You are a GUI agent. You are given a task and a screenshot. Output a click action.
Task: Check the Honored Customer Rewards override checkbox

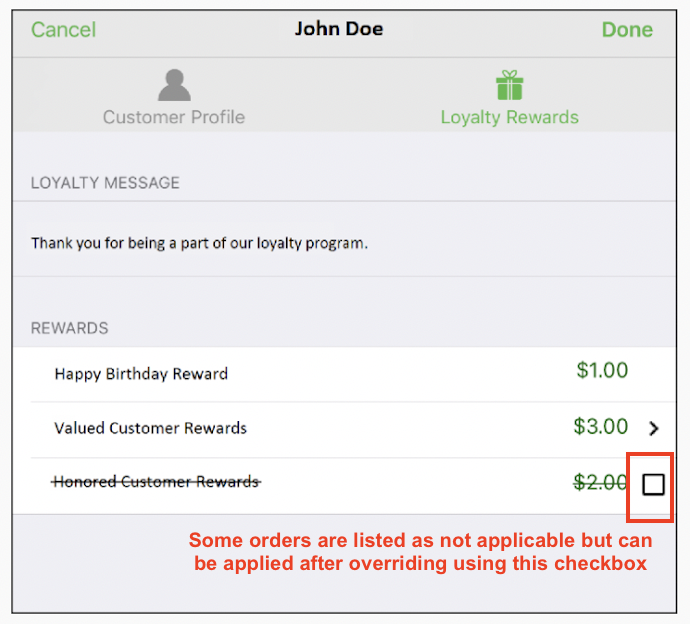point(653,485)
